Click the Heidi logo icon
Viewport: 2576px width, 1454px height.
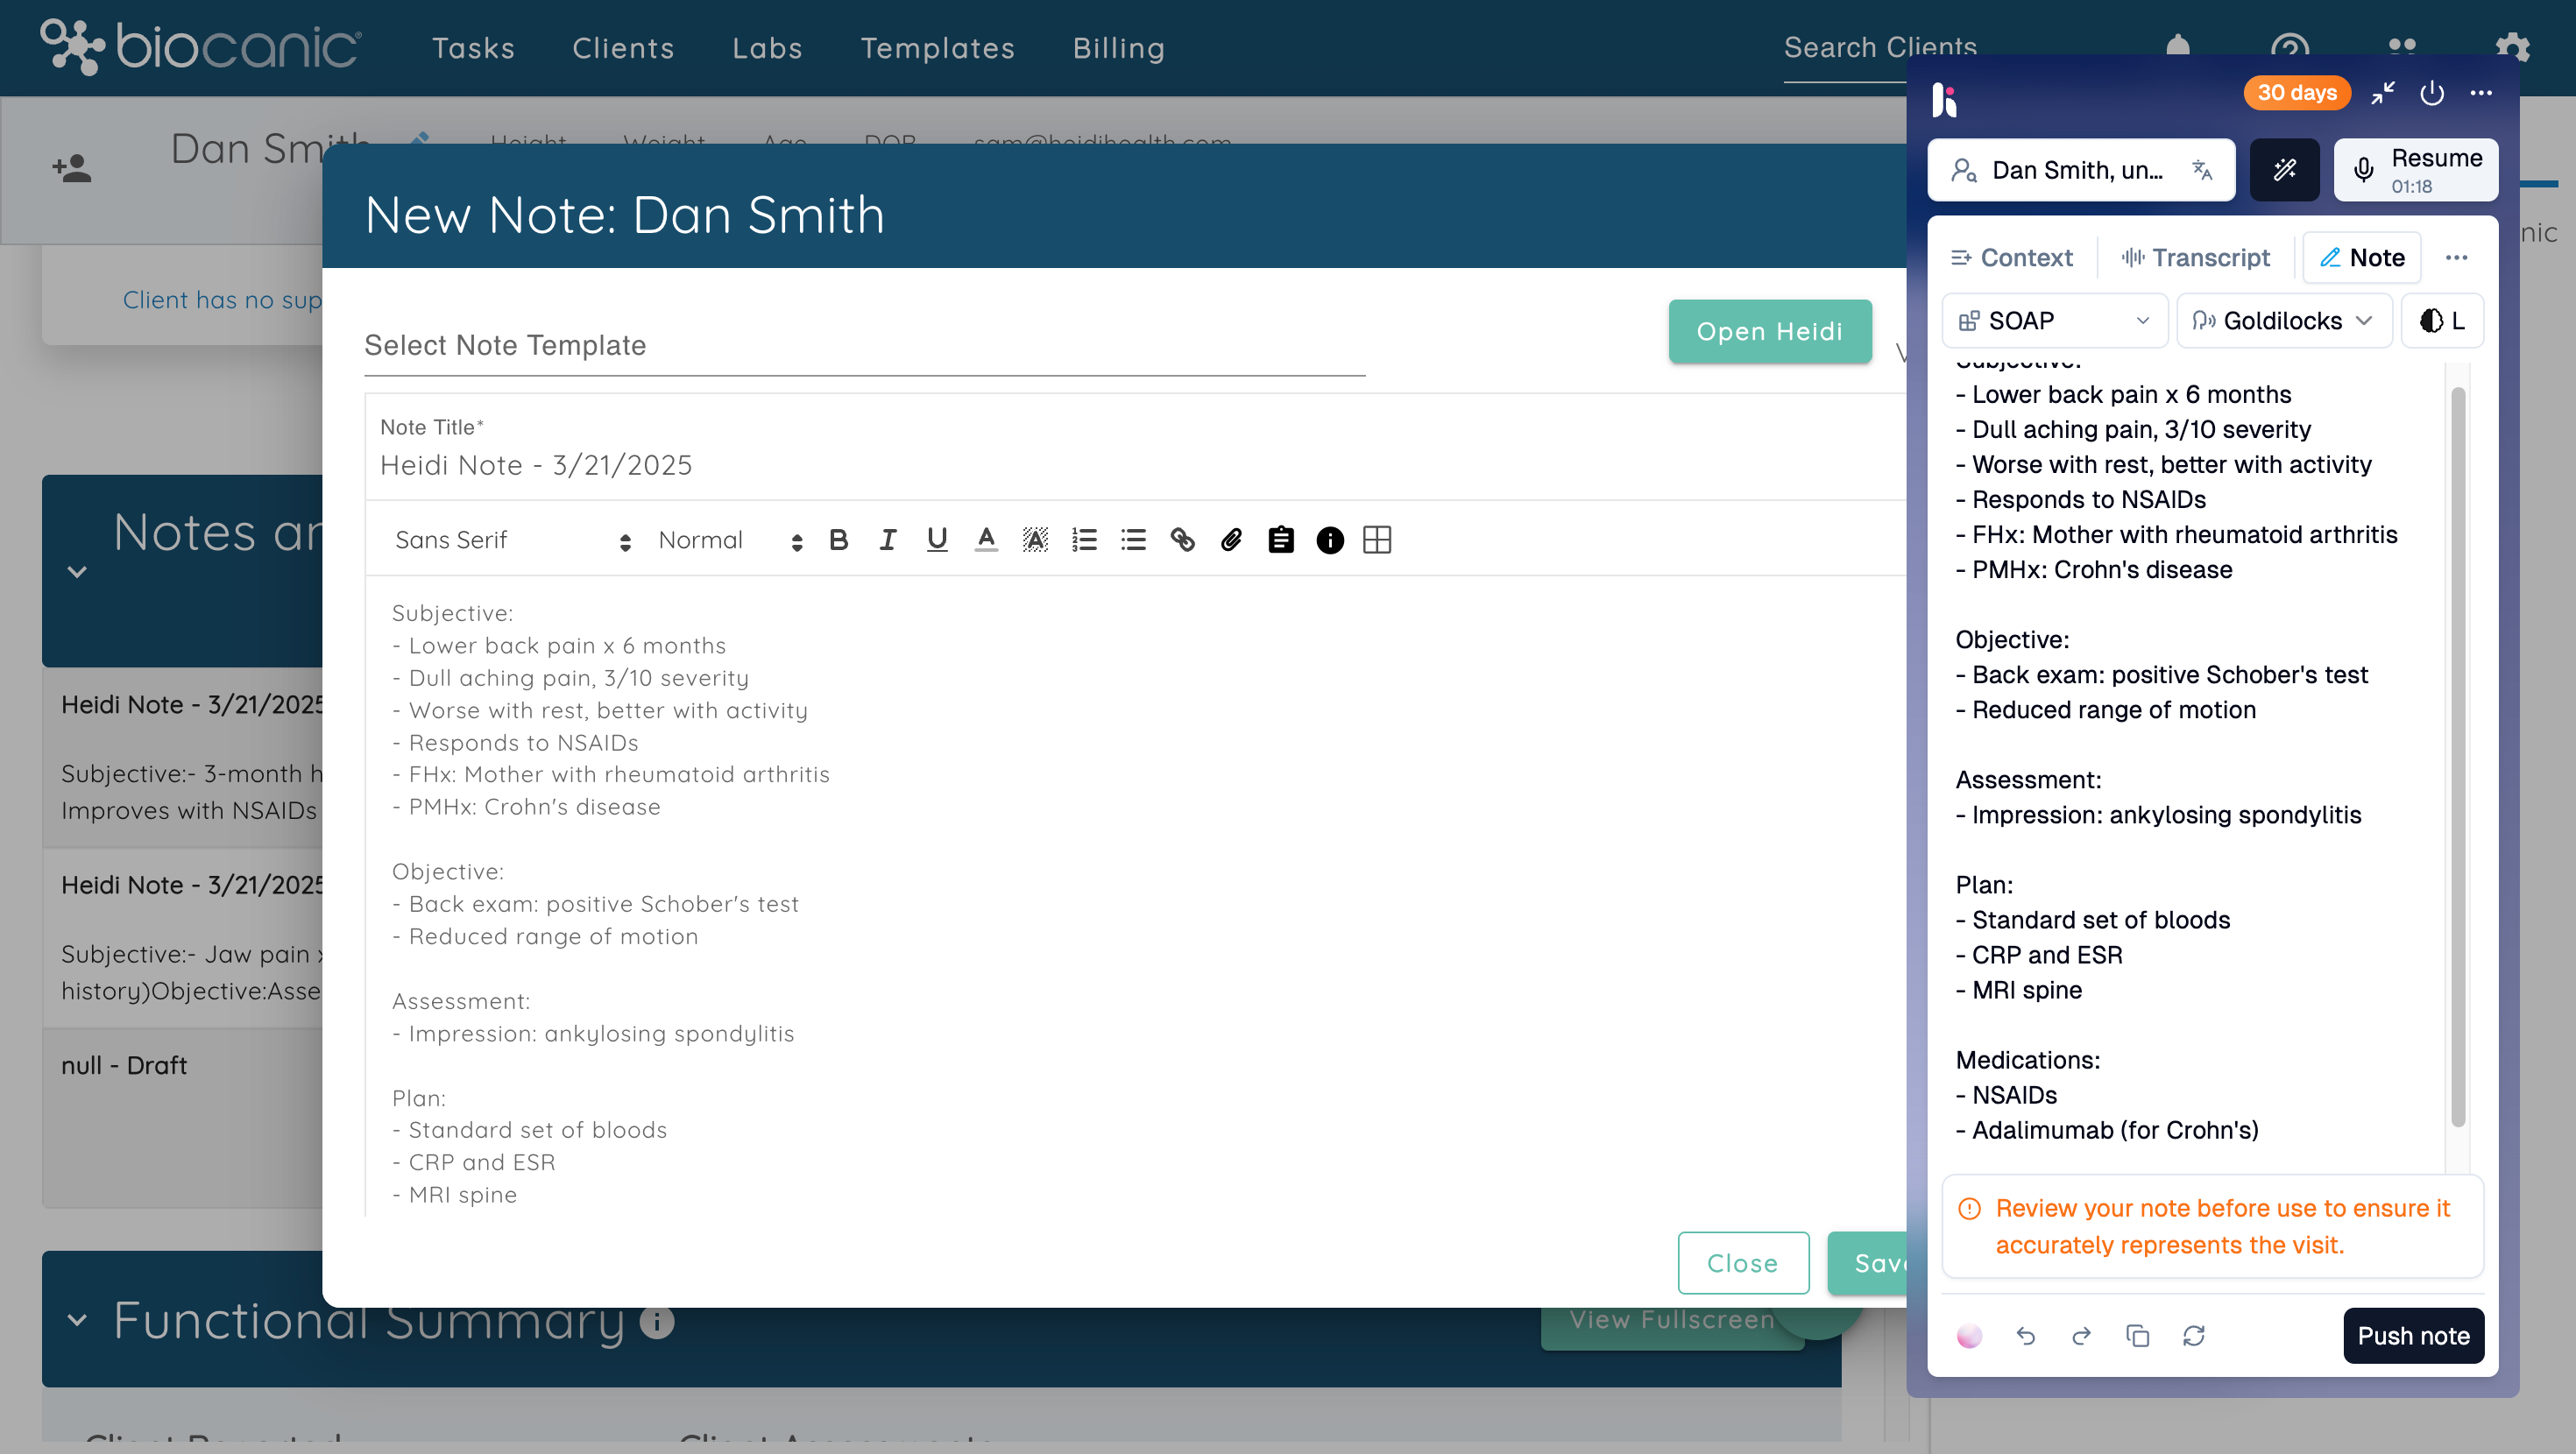click(x=1943, y=99)
